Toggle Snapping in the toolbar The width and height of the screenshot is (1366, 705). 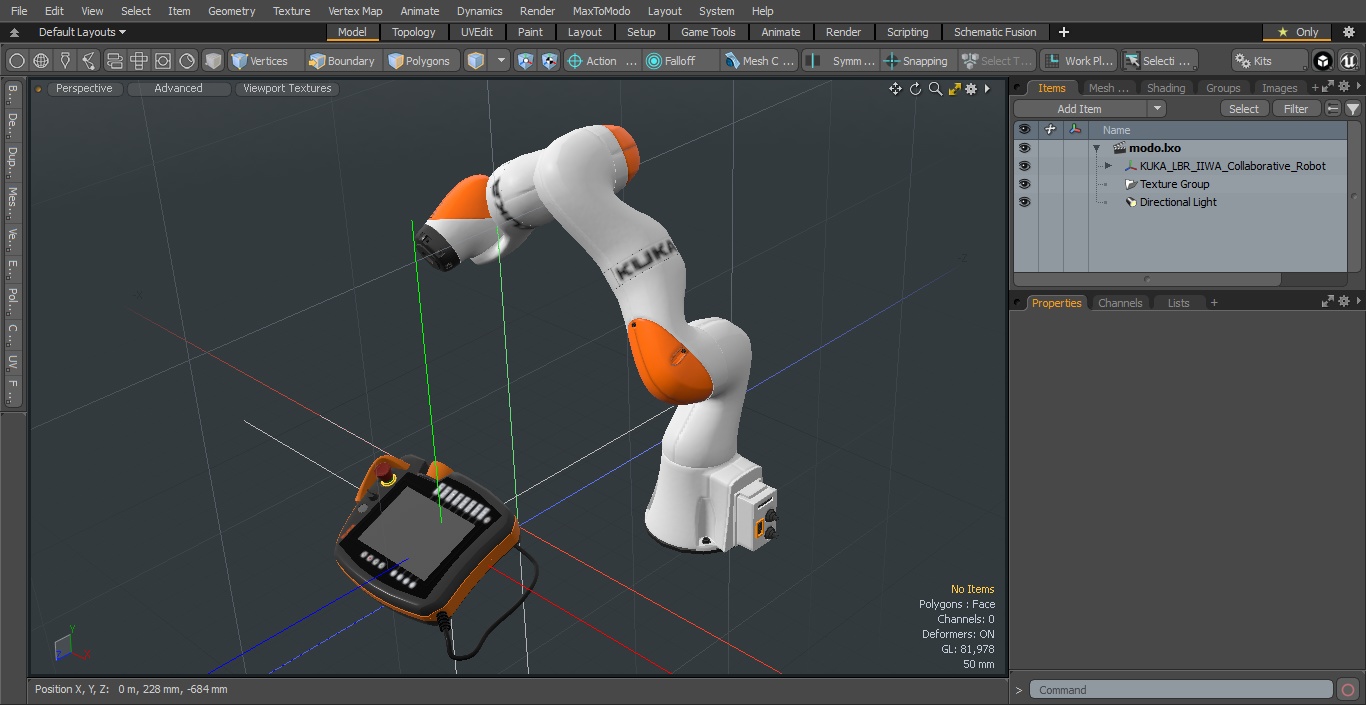916,61
